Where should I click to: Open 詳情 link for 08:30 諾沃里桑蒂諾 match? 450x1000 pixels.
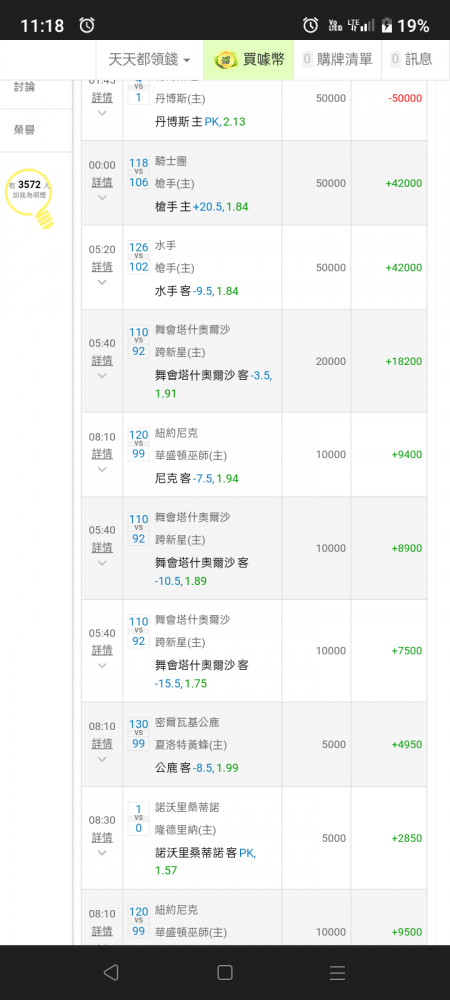click(x=102, y=837)
